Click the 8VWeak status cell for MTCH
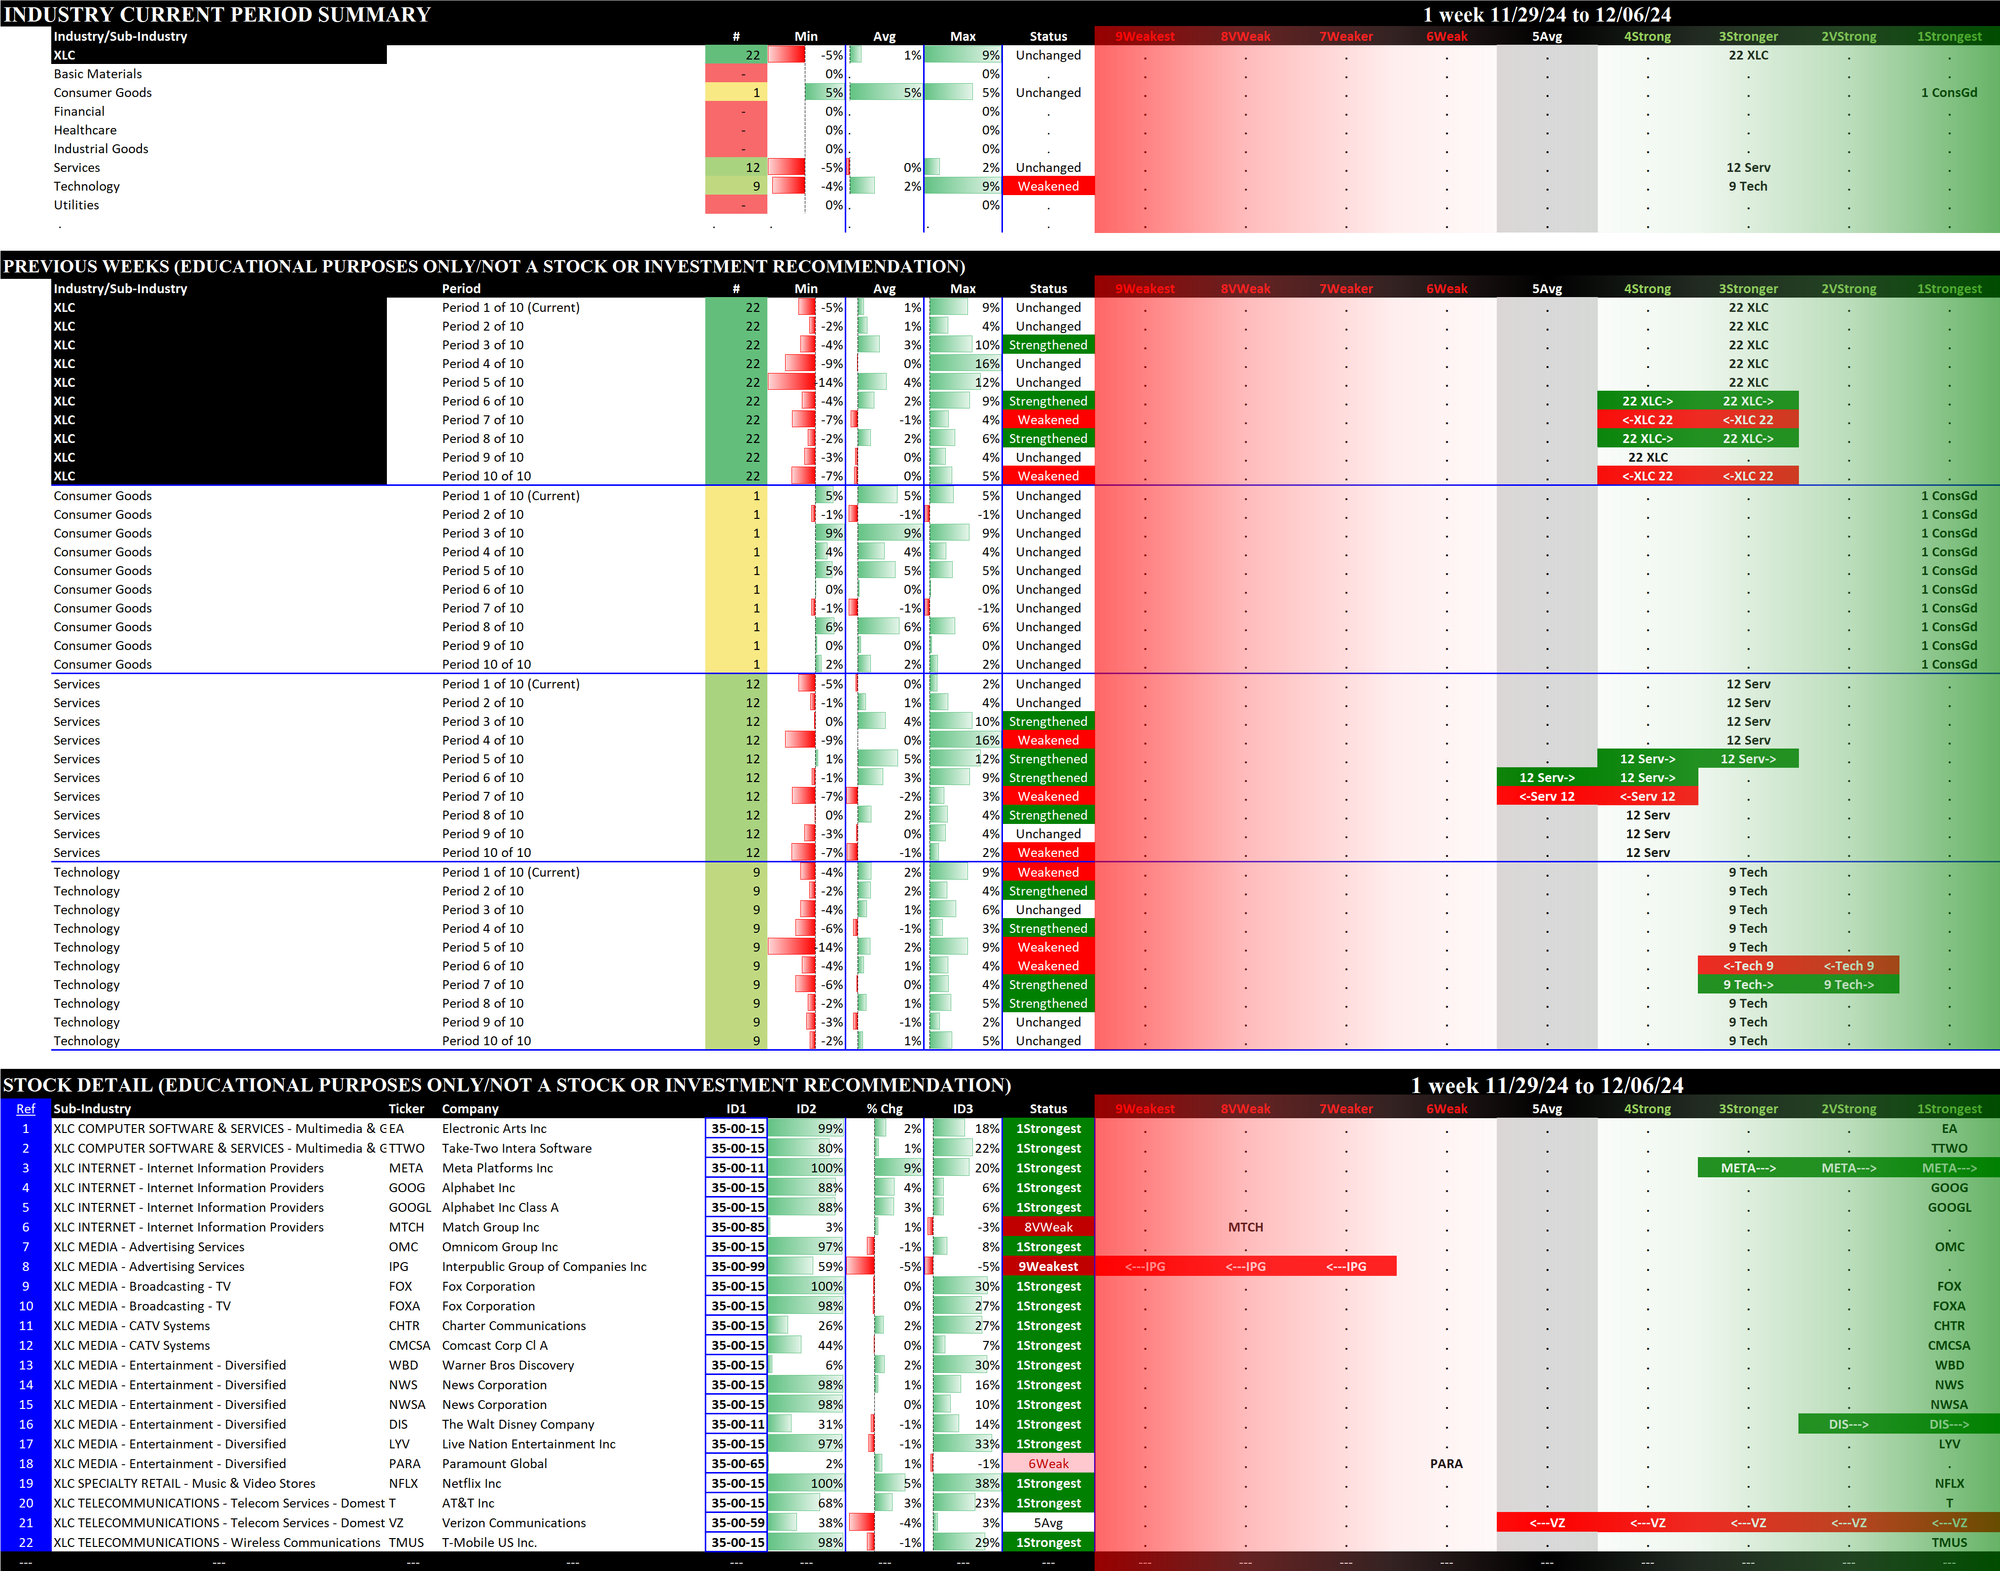The height and width of the screenshot is (1571, 2000). [x=1048, y=1227]
